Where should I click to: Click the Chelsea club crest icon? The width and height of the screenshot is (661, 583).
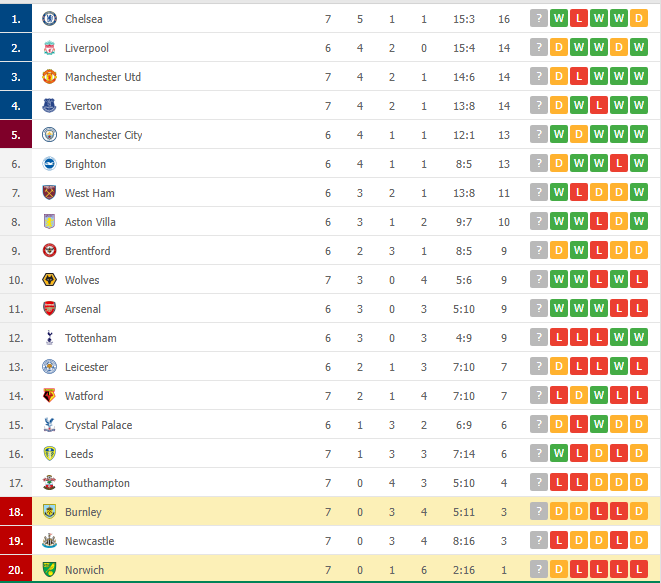[49, 19]
